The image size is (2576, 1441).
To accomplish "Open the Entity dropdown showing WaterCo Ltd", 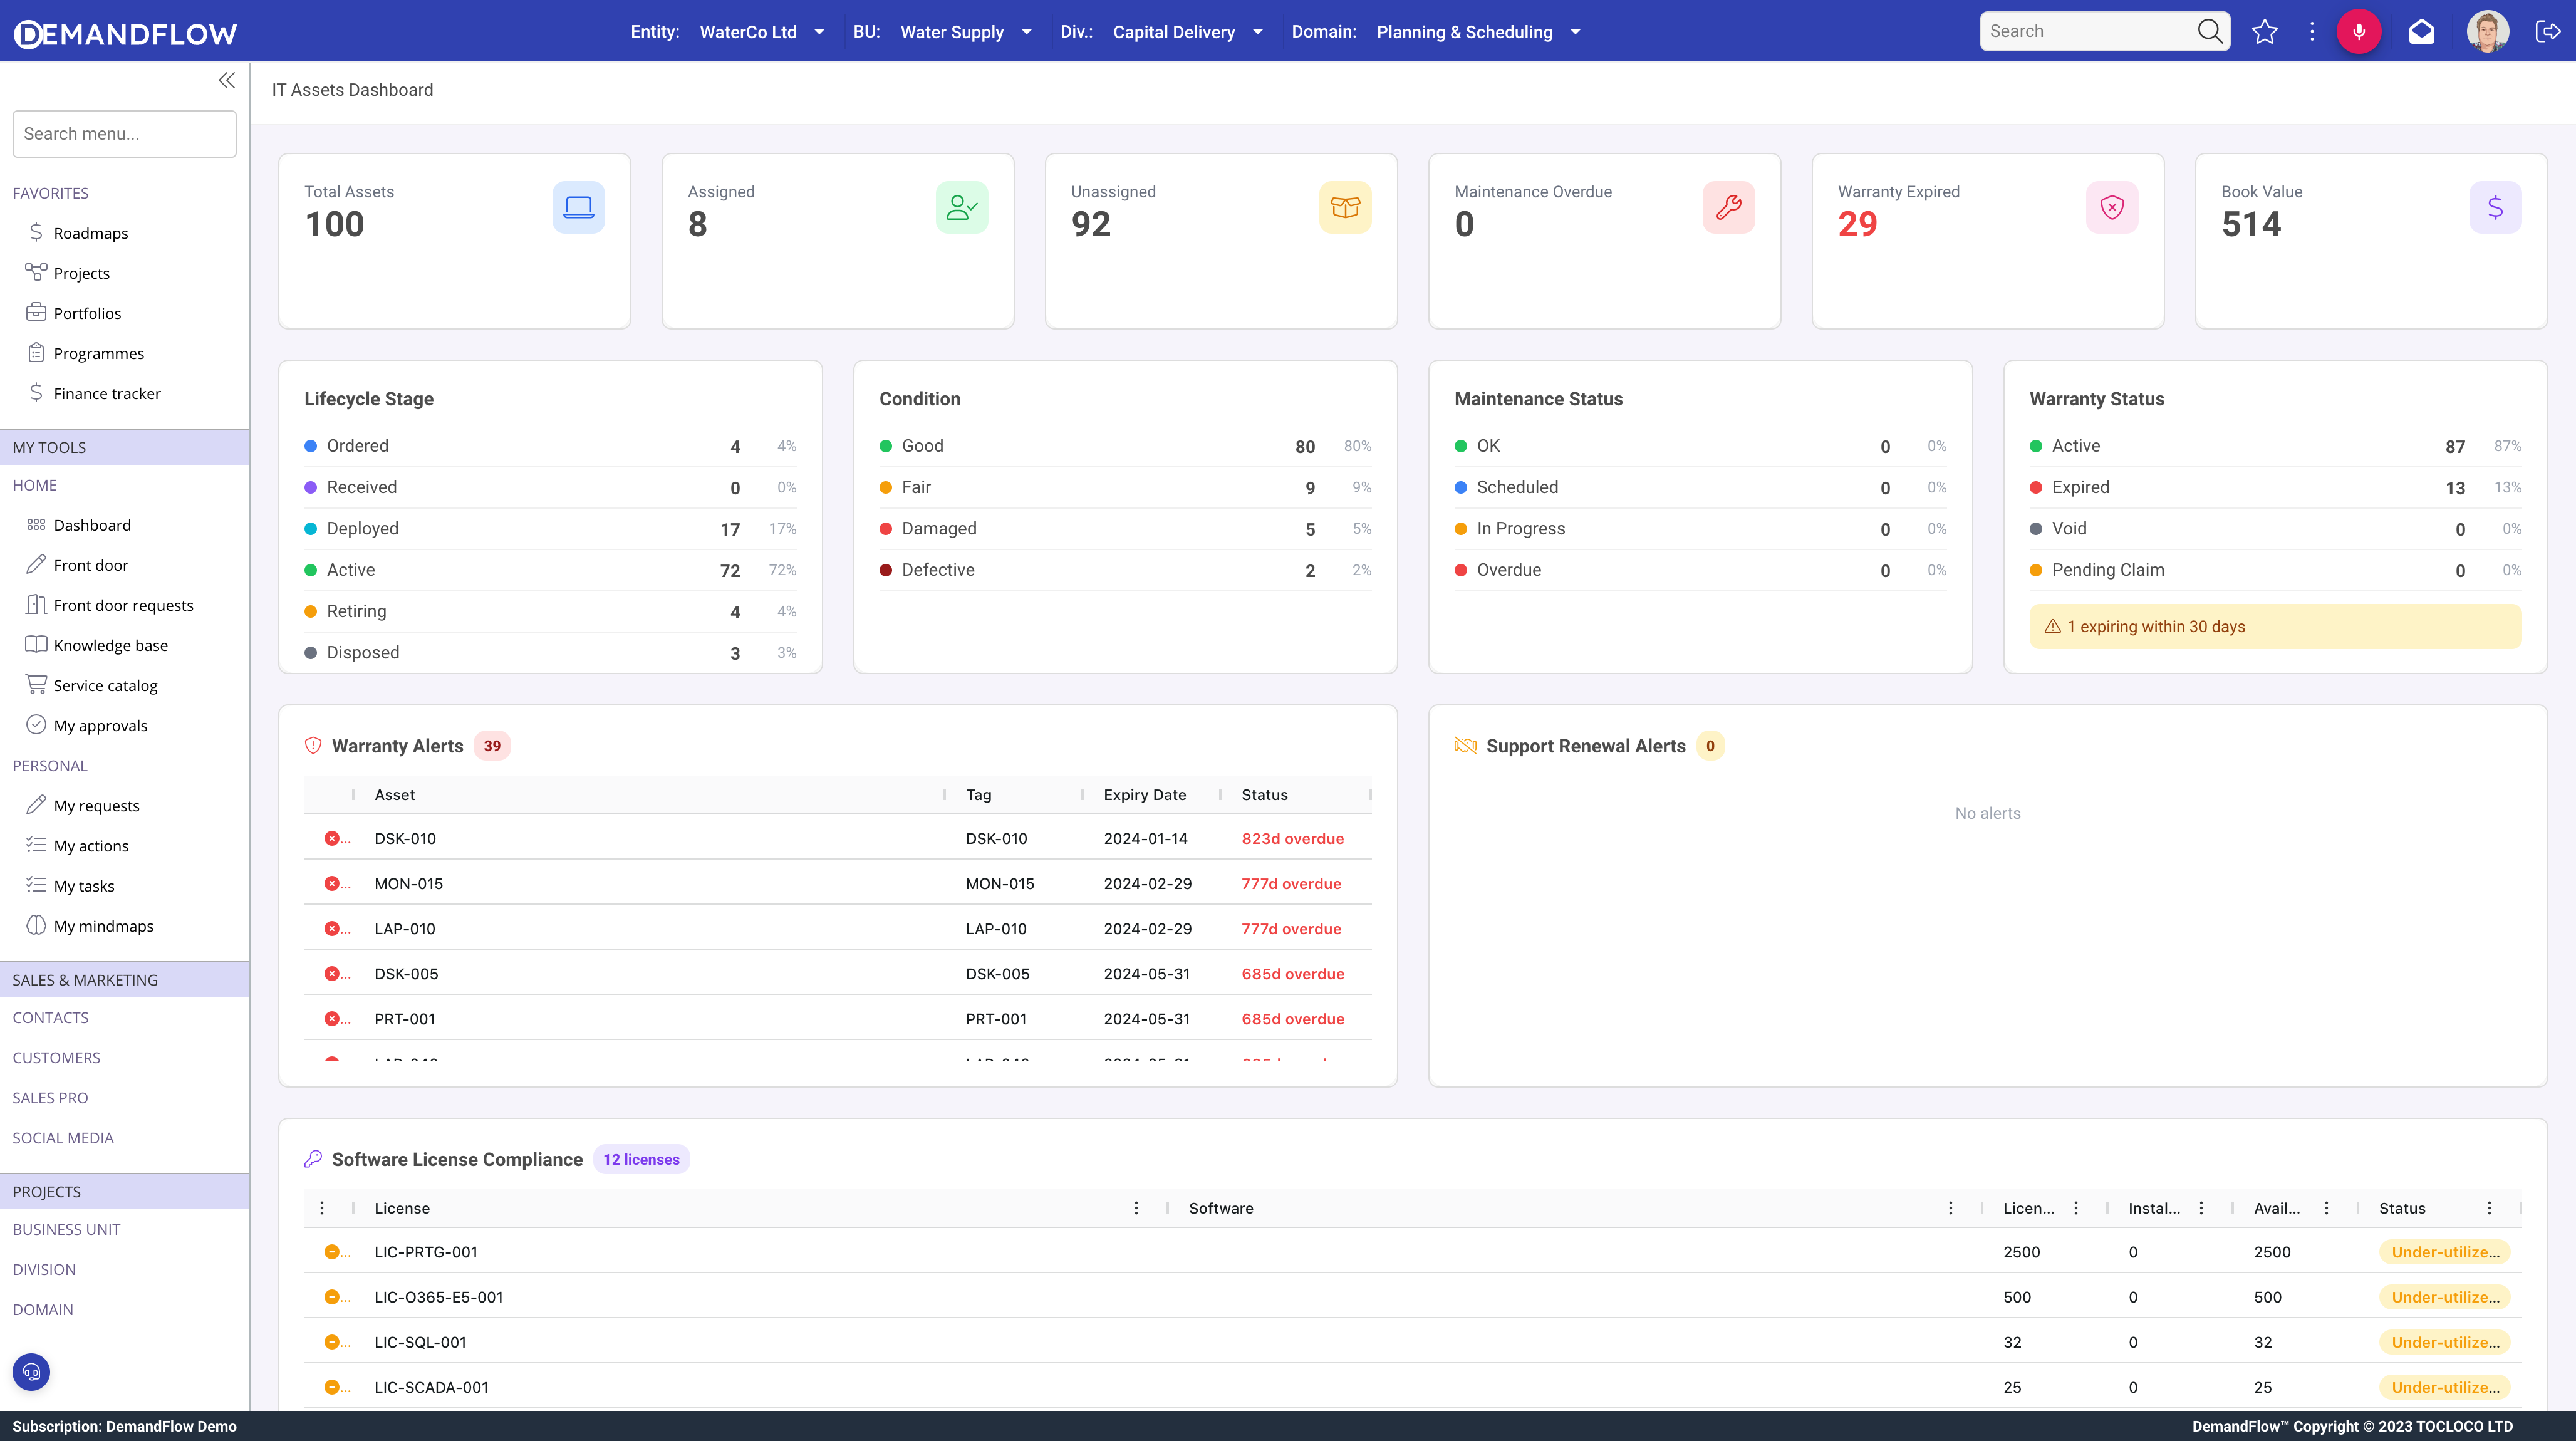I will pyautogui.click(x=820, y=31).
